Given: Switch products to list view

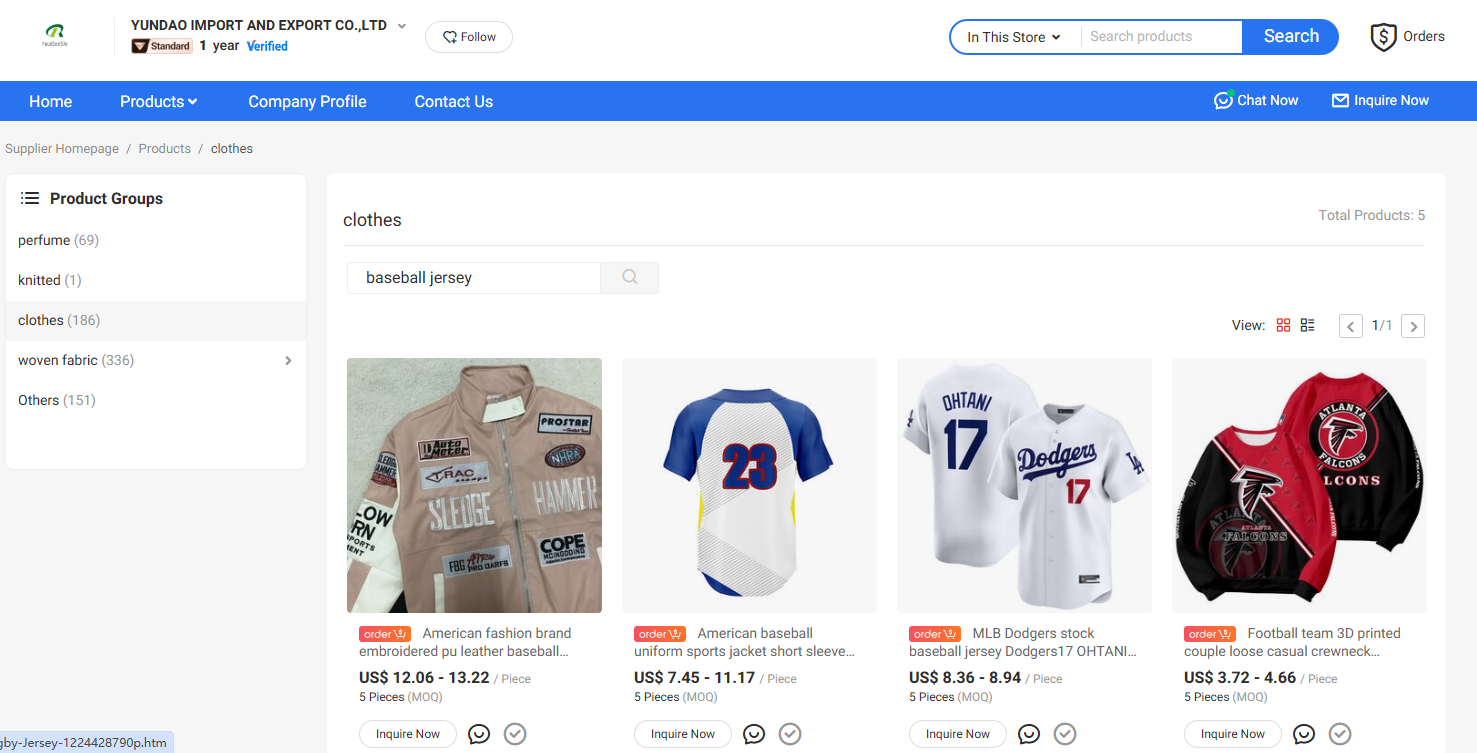Looking at the screenshot, I should pos(1307,324).
